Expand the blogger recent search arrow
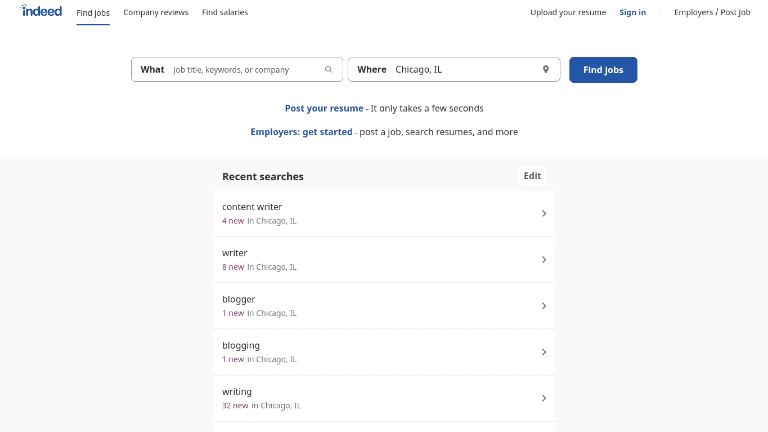Screen dimensions: 768x432 click(543, 306)
